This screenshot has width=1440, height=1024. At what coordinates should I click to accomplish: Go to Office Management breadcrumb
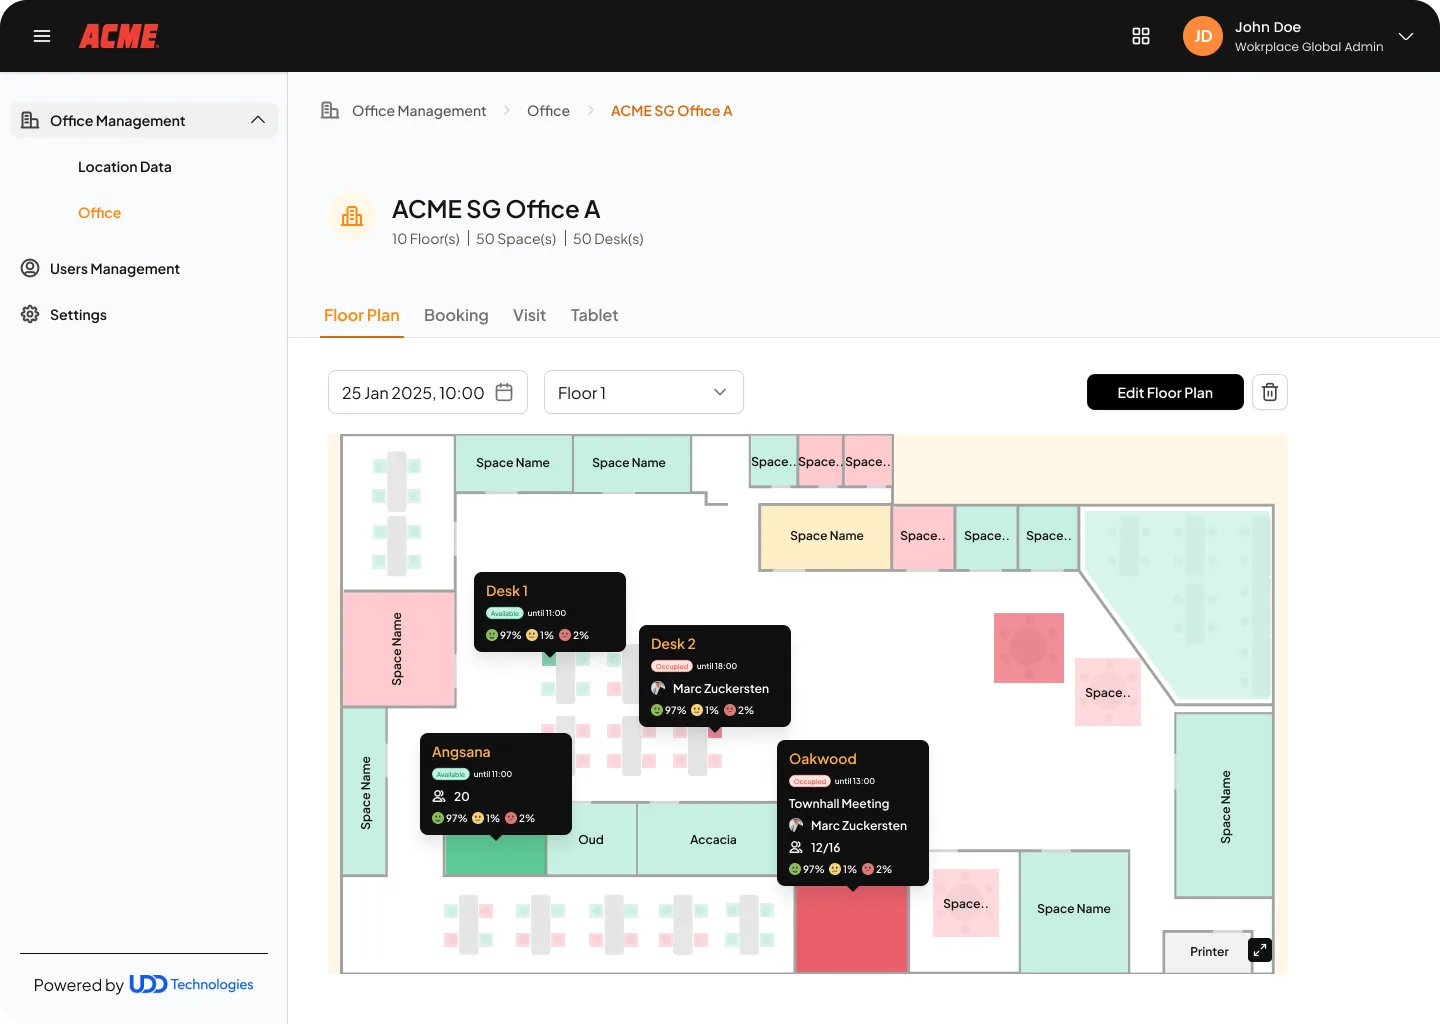[x=419, y=111]
